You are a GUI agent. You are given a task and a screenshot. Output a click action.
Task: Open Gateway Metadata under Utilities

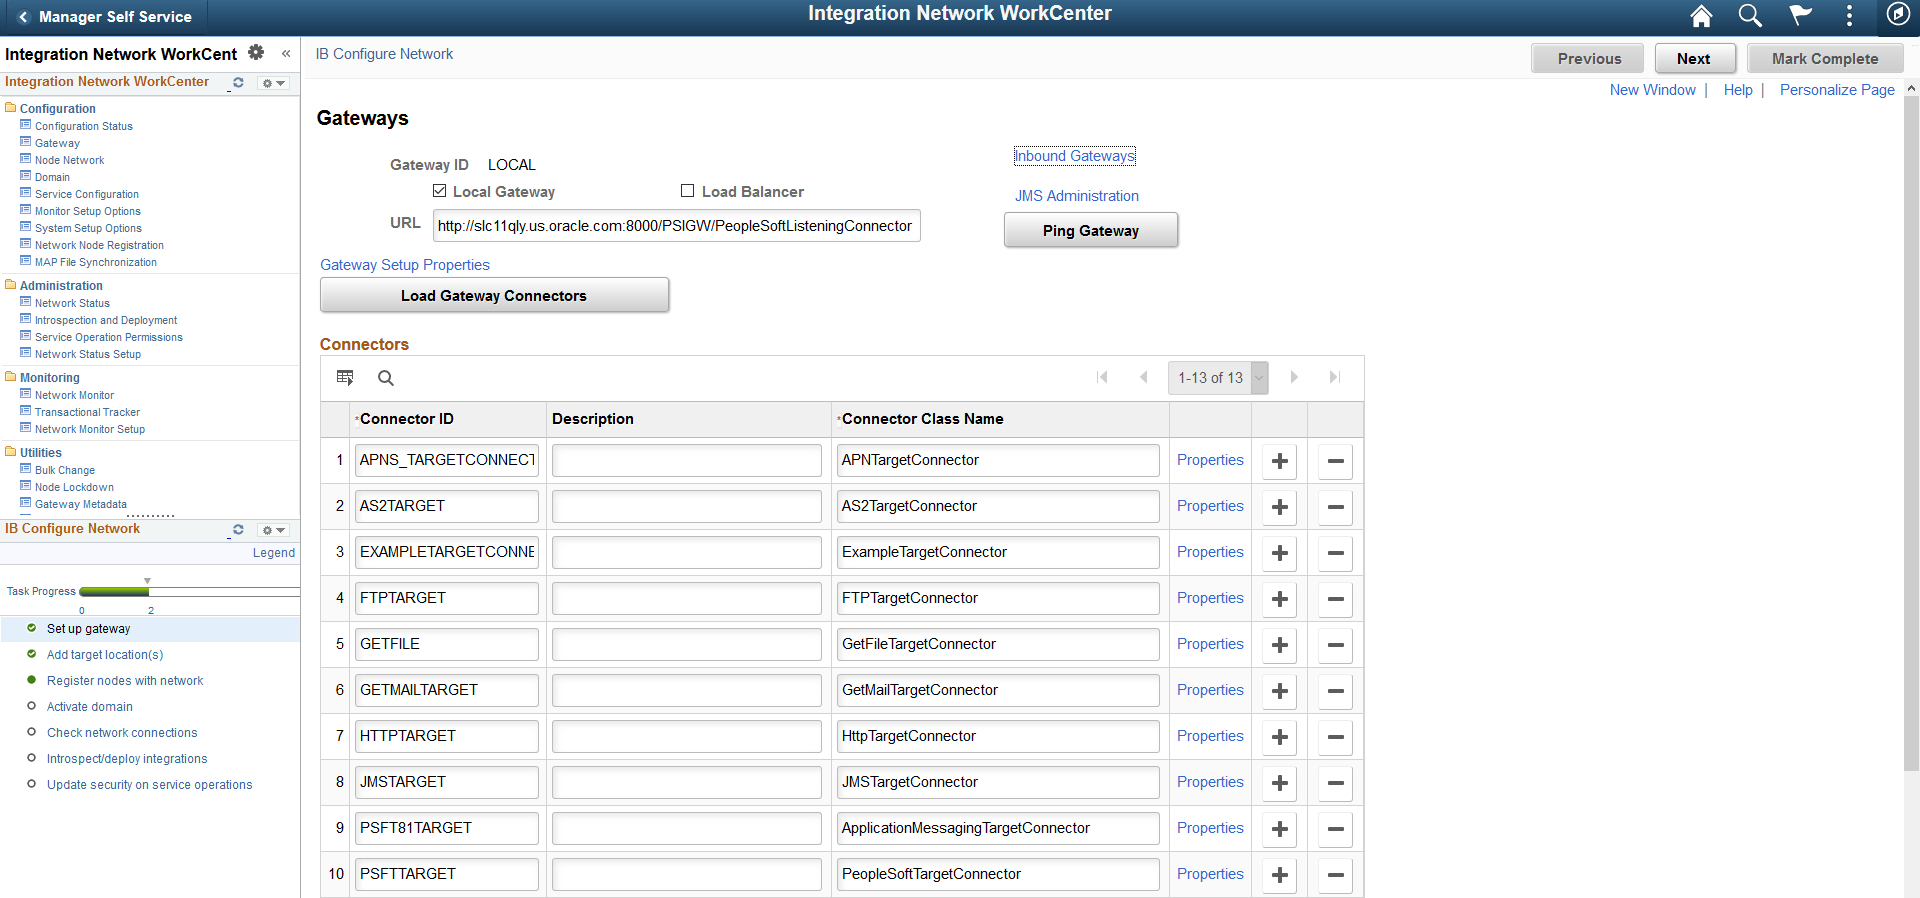click(x=81, y=504)
